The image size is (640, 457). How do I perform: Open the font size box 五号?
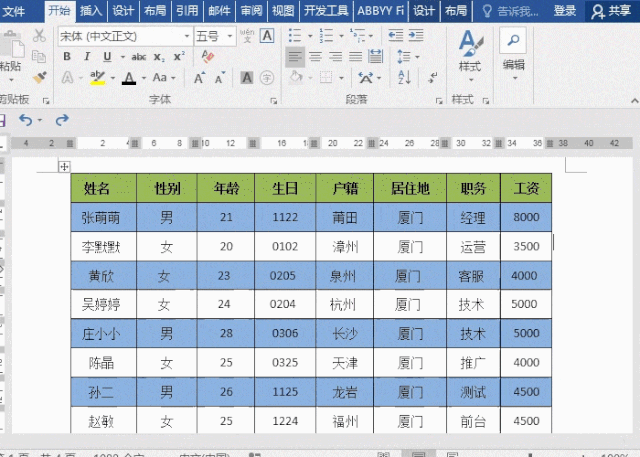point(215,36)
